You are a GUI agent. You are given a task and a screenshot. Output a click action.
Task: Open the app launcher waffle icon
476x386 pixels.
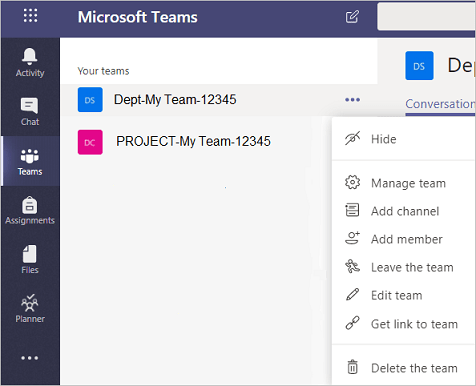click(x=30, y=16)
